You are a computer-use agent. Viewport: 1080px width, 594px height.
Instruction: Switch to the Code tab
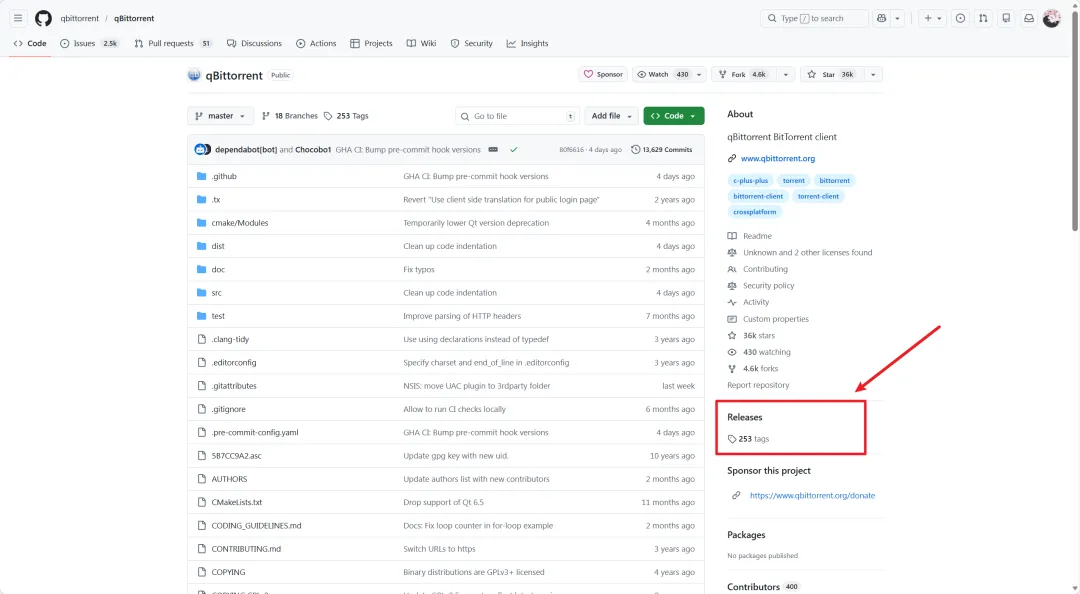click(30, 43)
